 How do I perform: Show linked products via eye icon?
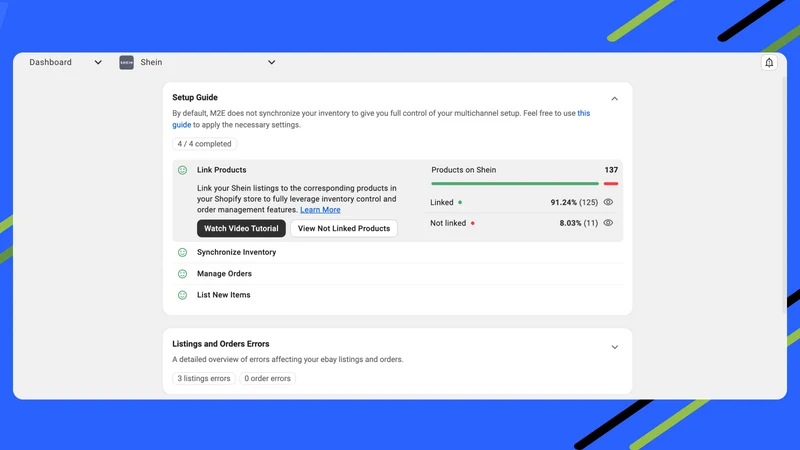[608, 202]
